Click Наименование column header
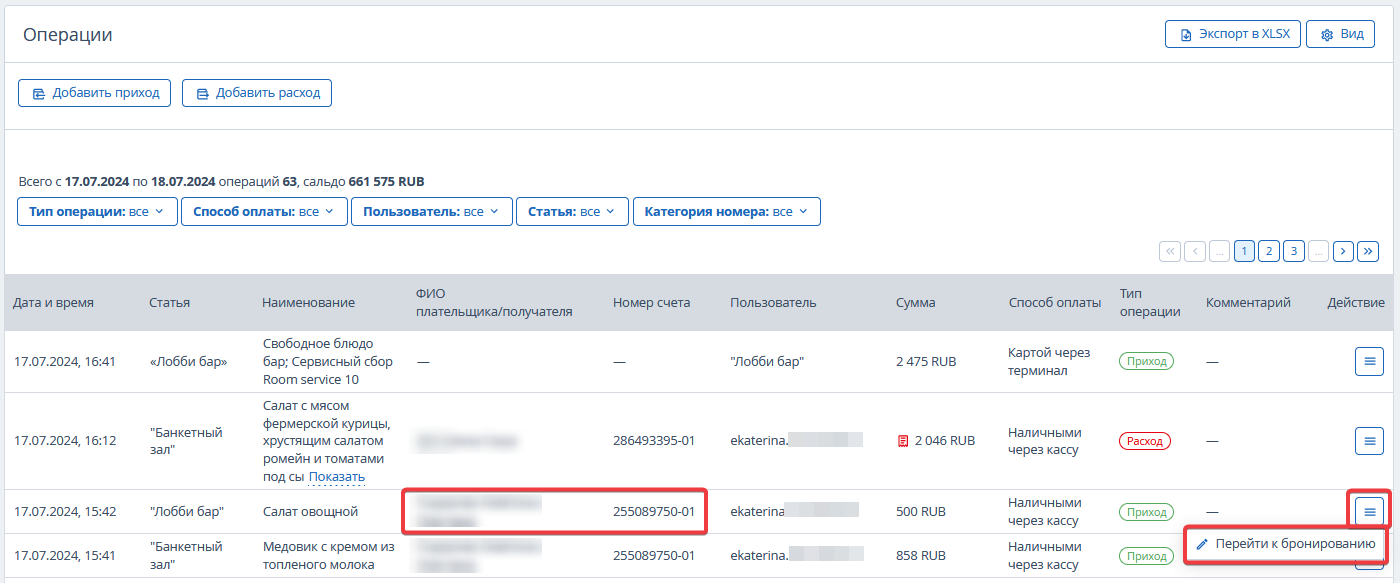This screenshot has height=583, width=1400. (x=308, y=302)
